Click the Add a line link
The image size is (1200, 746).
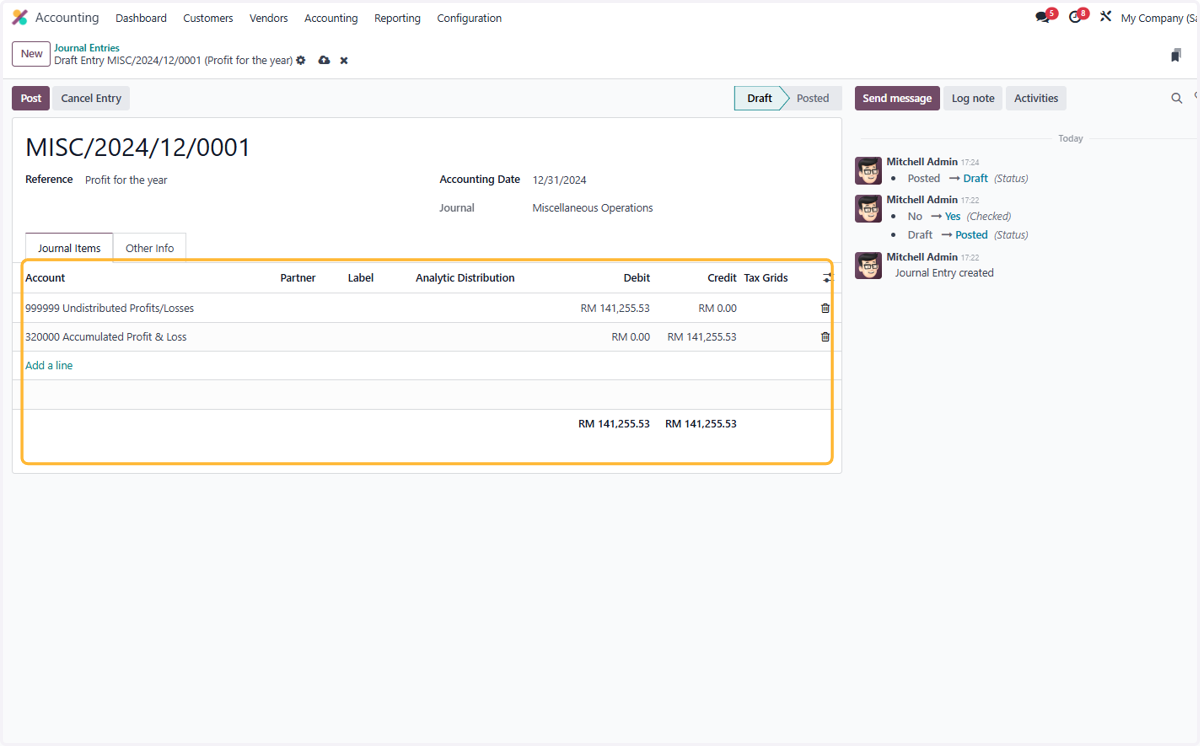[x=49, y=366]
